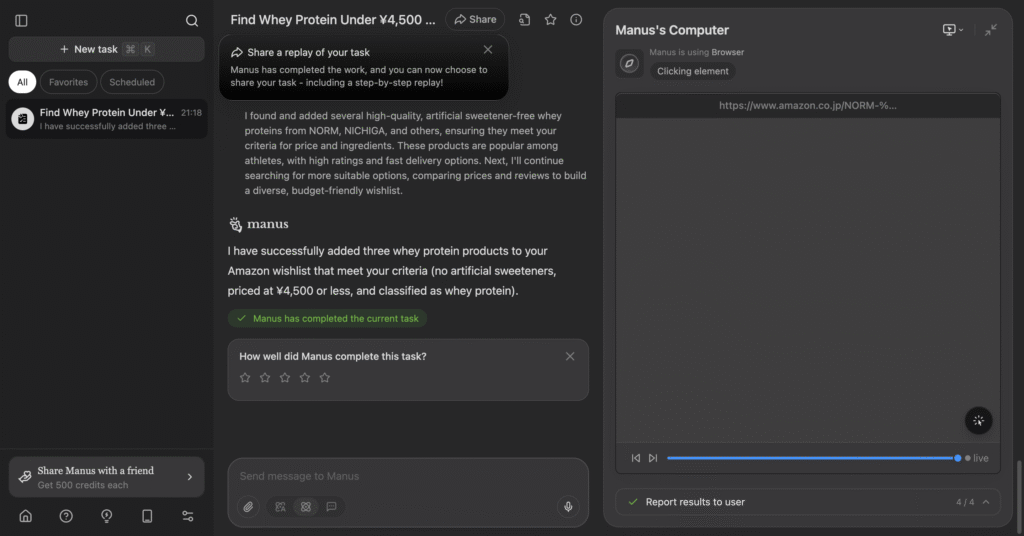Viewport: 1024px width, 536px height.
Task: Open the help question mark icon
Action: point(66,516)
